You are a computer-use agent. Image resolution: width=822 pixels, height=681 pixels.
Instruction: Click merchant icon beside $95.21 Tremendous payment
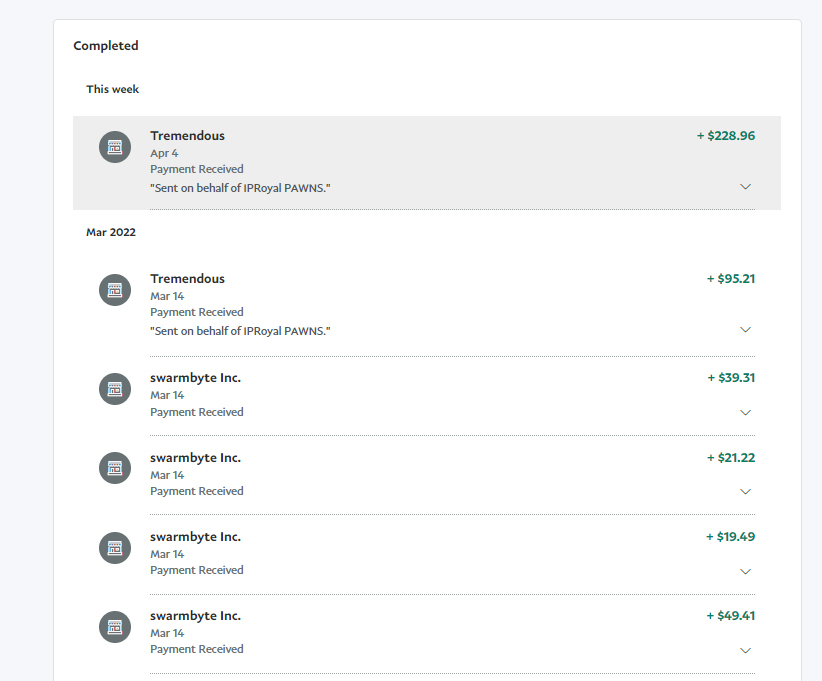pos(115,290)
